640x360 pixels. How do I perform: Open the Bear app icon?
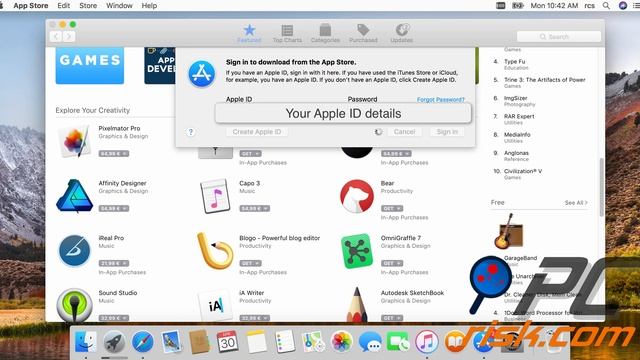click(x=357, y=196)
